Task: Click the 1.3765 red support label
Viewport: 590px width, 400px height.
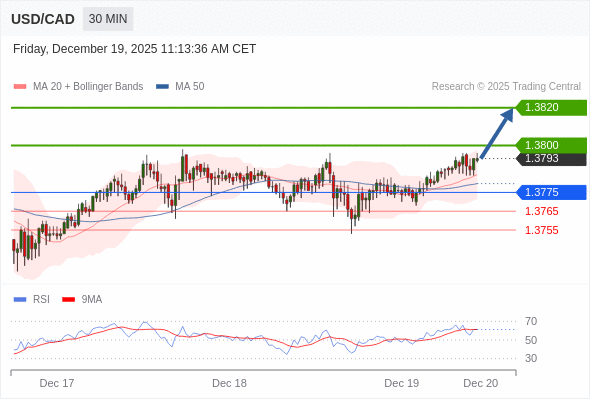Action: click(541, 211)
